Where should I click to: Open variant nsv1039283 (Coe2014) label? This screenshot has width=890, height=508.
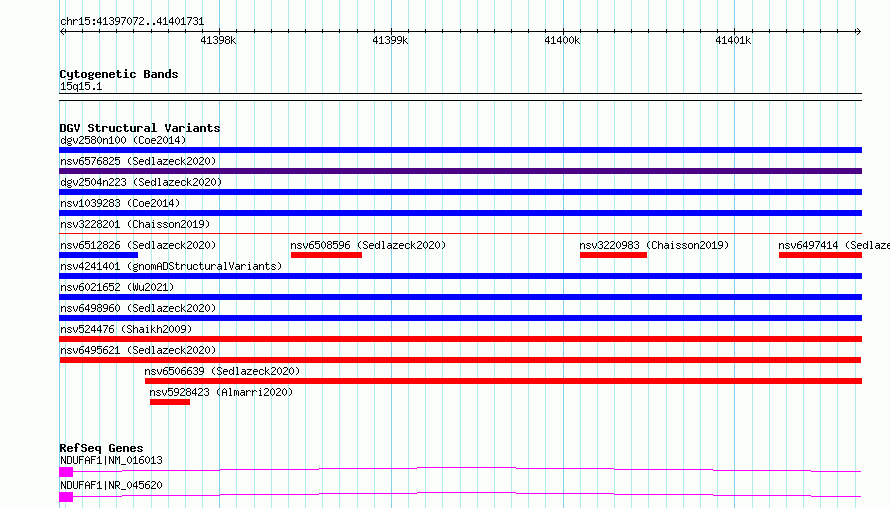[120, 203]
